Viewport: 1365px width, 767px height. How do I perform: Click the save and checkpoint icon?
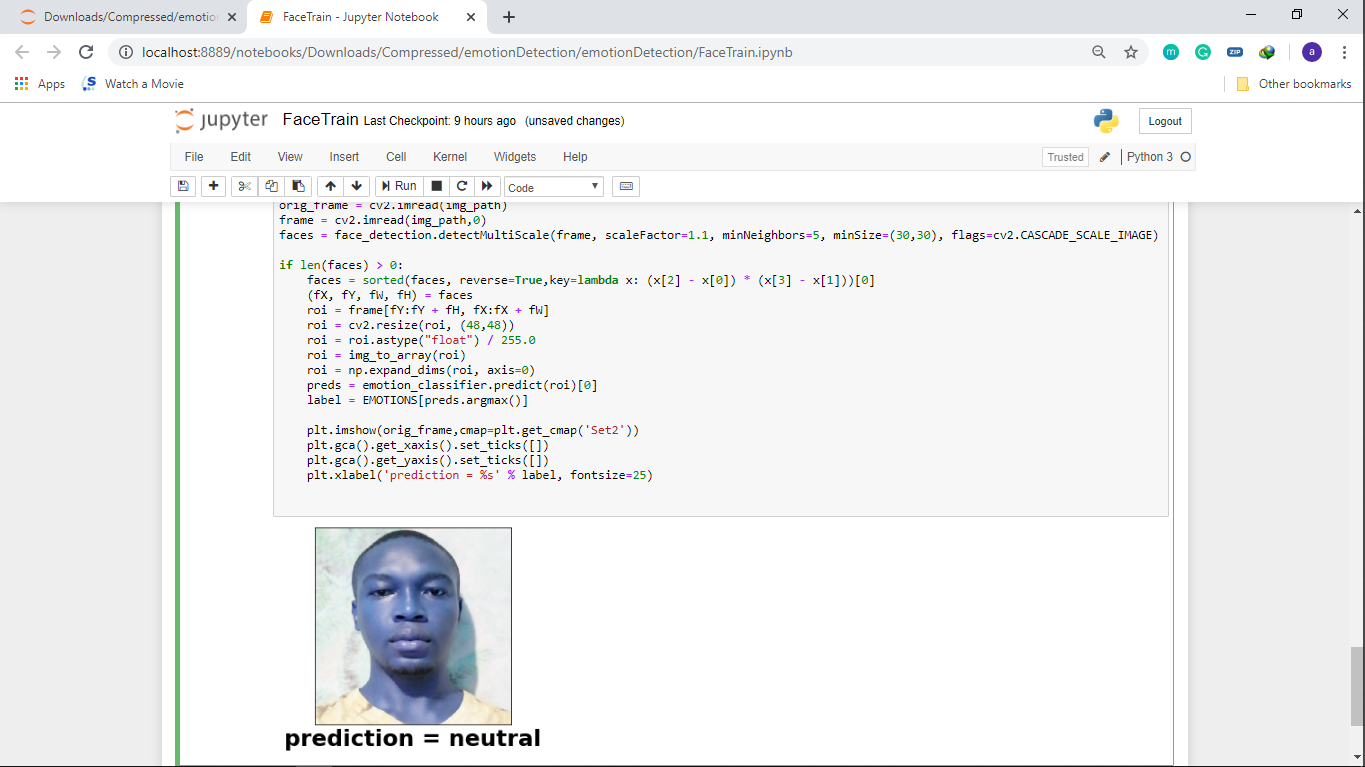click(x=183, y=186)
